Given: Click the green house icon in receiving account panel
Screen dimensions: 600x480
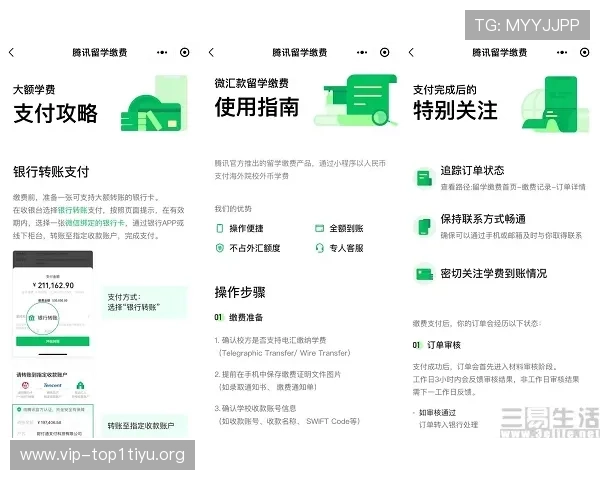Looking at the screenshot, I should [80, 385].
